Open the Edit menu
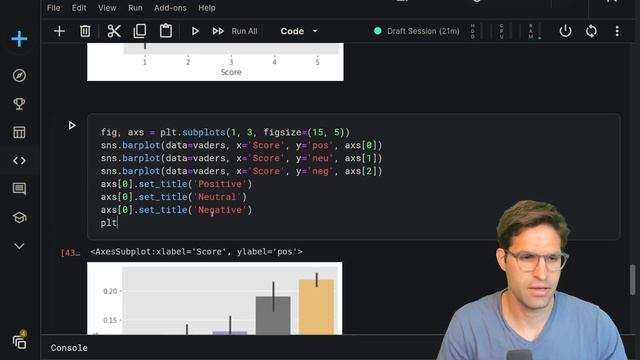Screen dimensions: 640x360 [79, 8]
